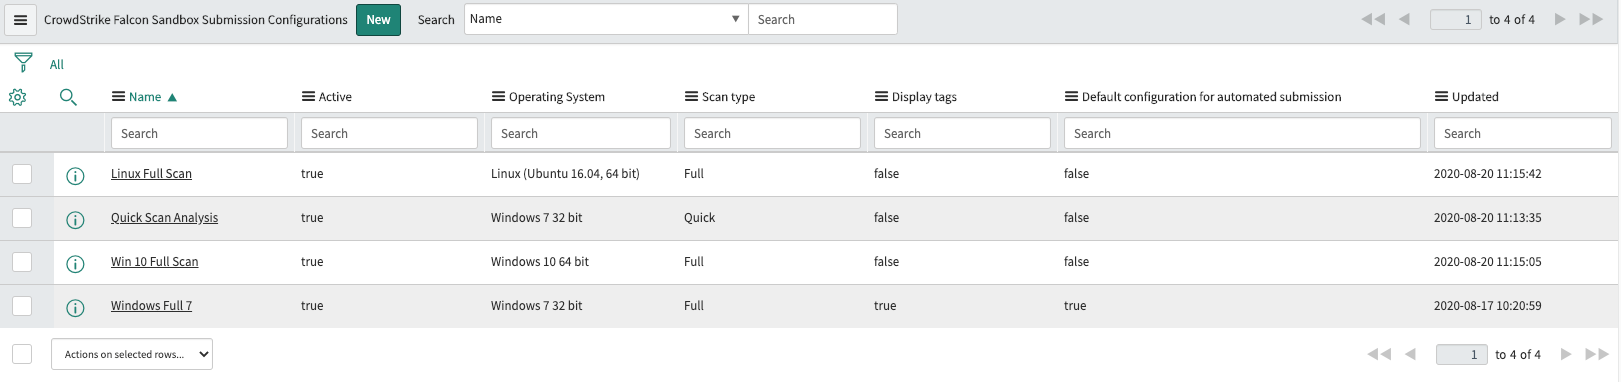Go to next page, top pagination
The width and height of the screenshot is (1621, 382).
[1560, 19]
